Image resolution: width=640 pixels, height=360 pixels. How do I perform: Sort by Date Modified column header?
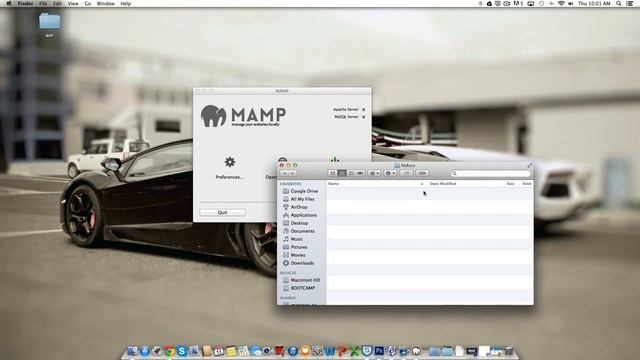[x=443, y=184]
